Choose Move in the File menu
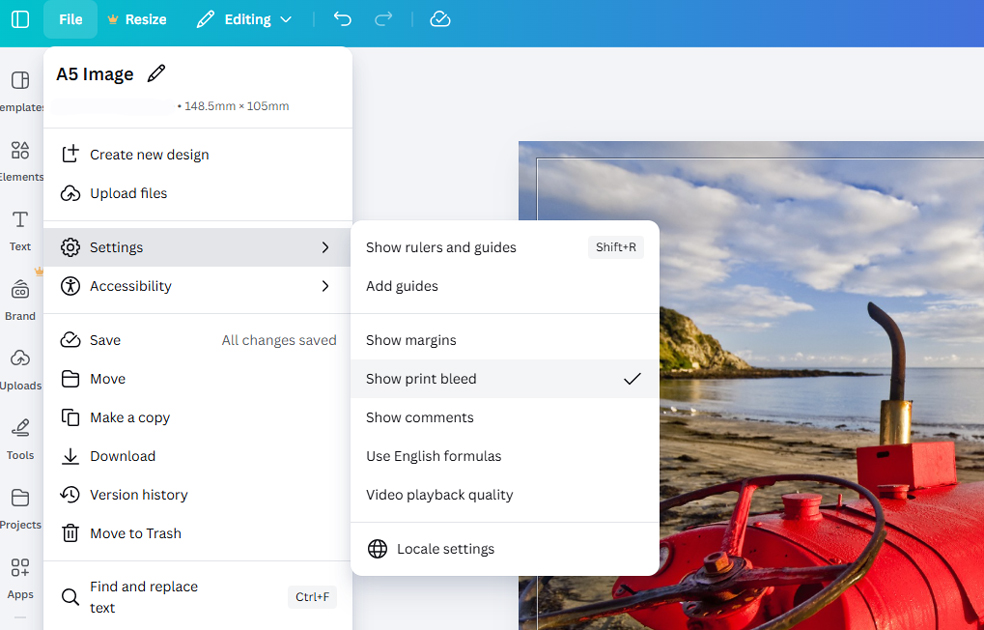Image resolution: width=984 pixels, height=630 pixels. pos(198,379)
